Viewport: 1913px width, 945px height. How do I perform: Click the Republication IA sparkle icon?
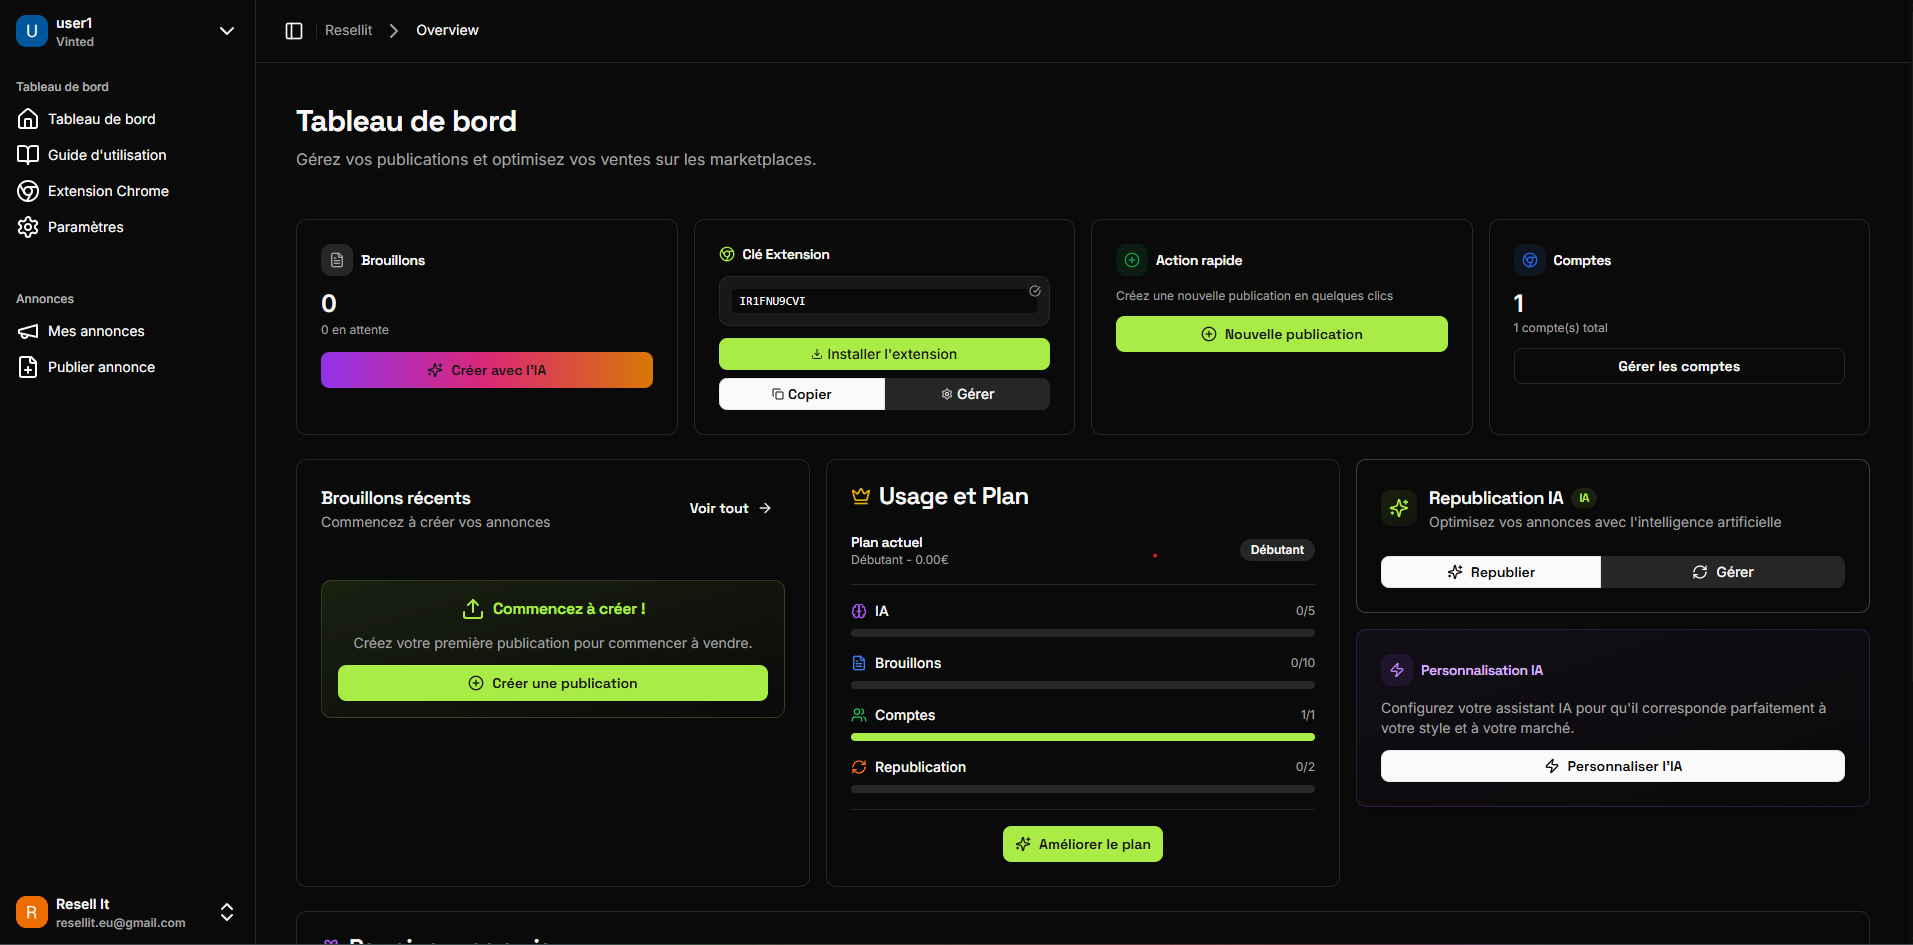coord(1399,508)
